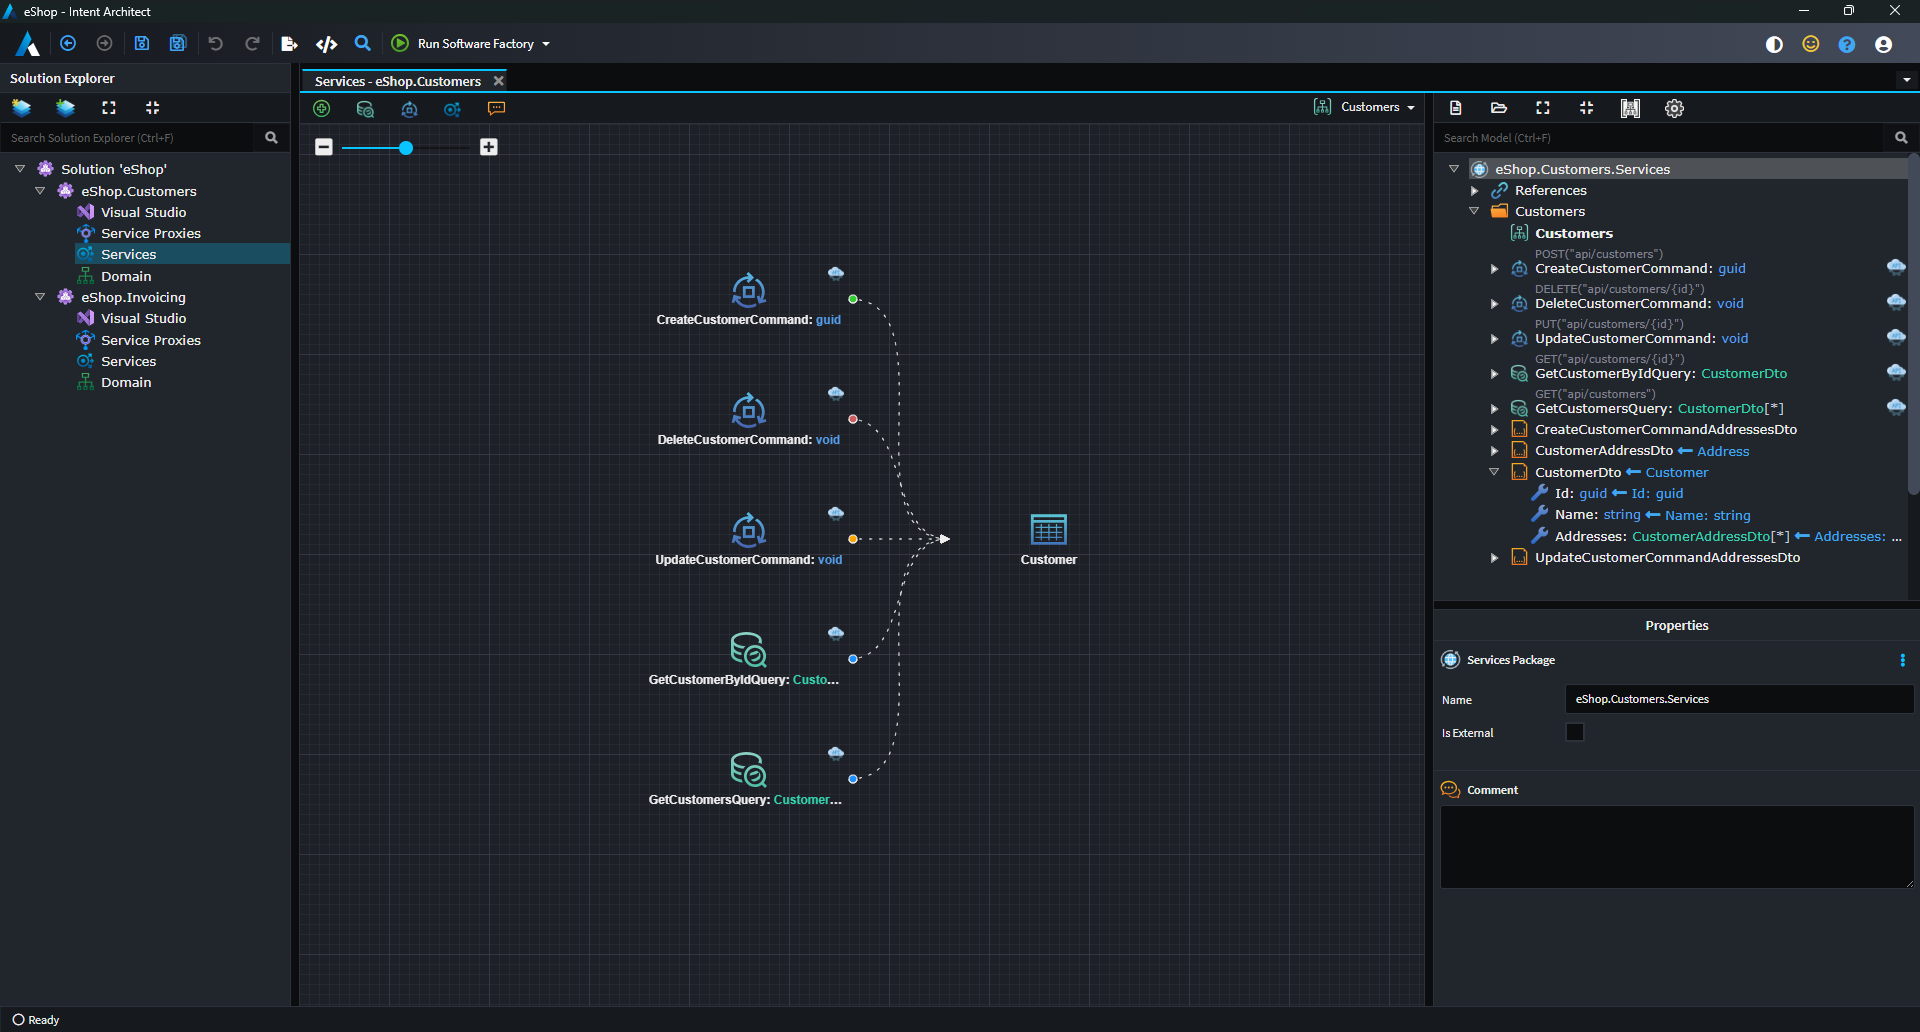Collapse the eShop.Customers.Services package node

[x=1454, y=169]
